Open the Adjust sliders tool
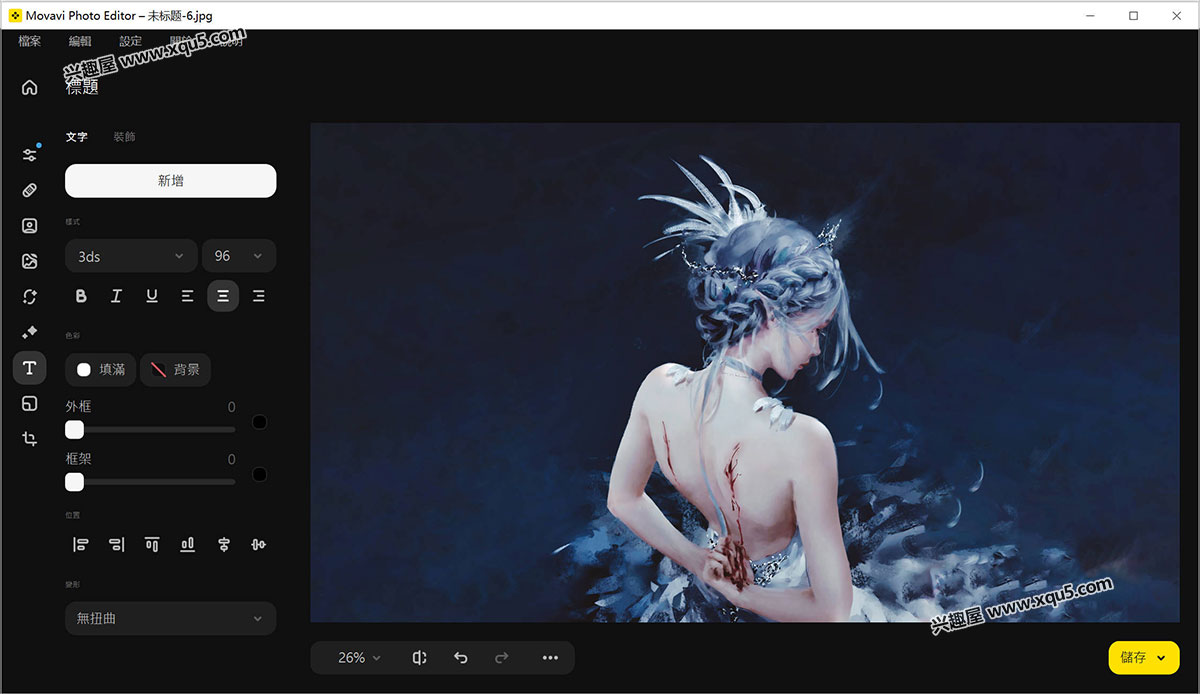 [30, 155]
